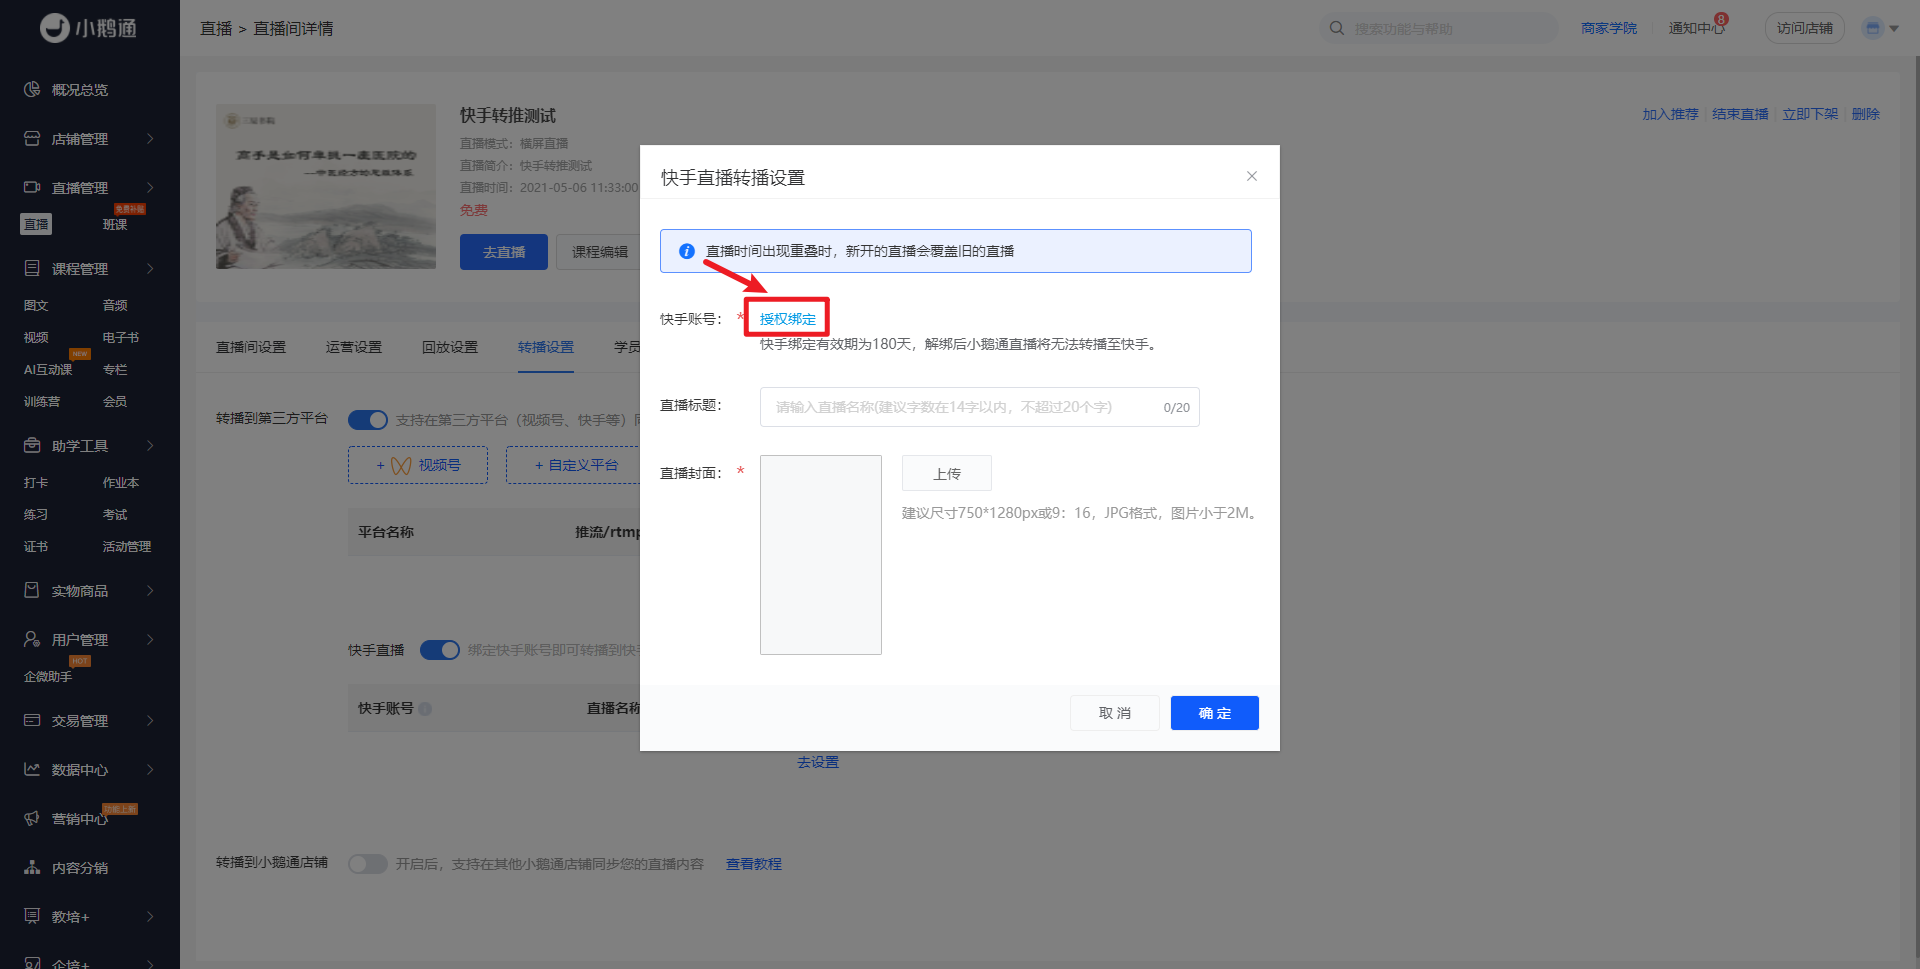Switch to 运营设置 tab
The image size is (1920, 969).
point(354,347)
